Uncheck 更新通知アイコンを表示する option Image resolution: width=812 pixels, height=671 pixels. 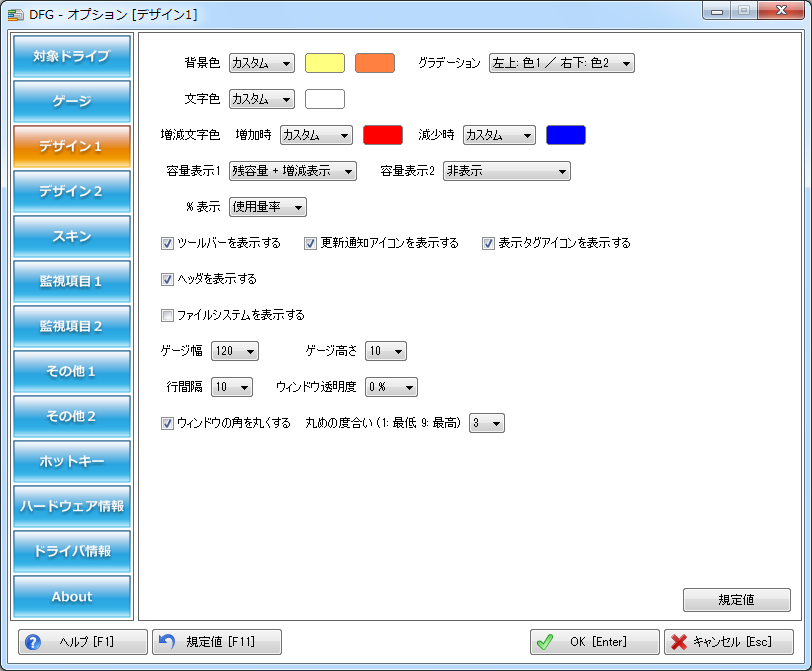point(311,243)
